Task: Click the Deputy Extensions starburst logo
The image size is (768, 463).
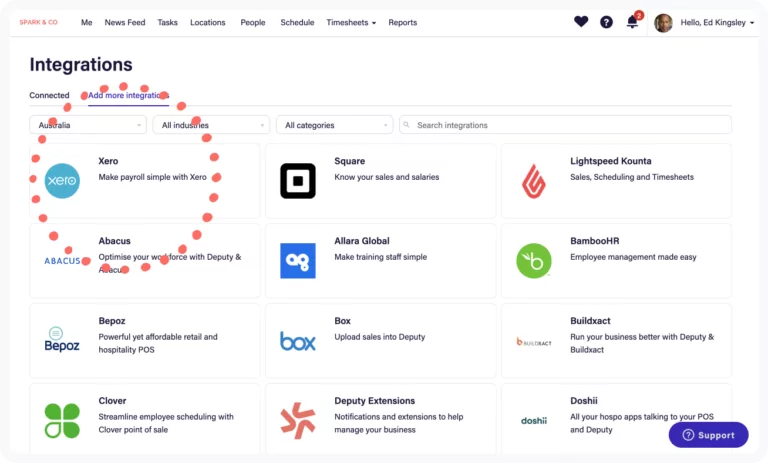Action: coord(298,420)
